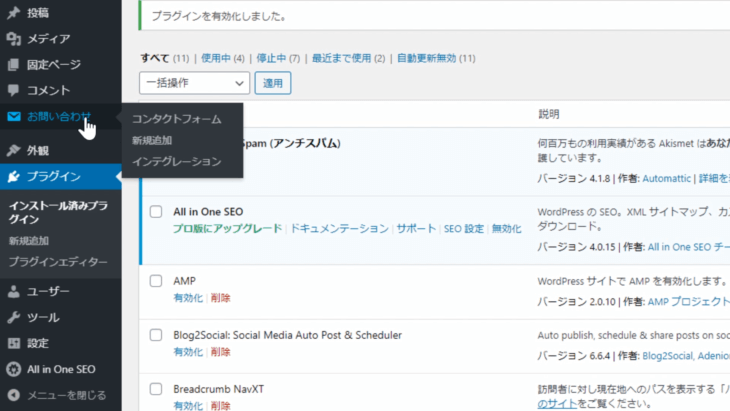The height and width of the screenshot is (411, 730).
Task: Click the user icon beside ユーザー
Action: (x=14, y=291)
